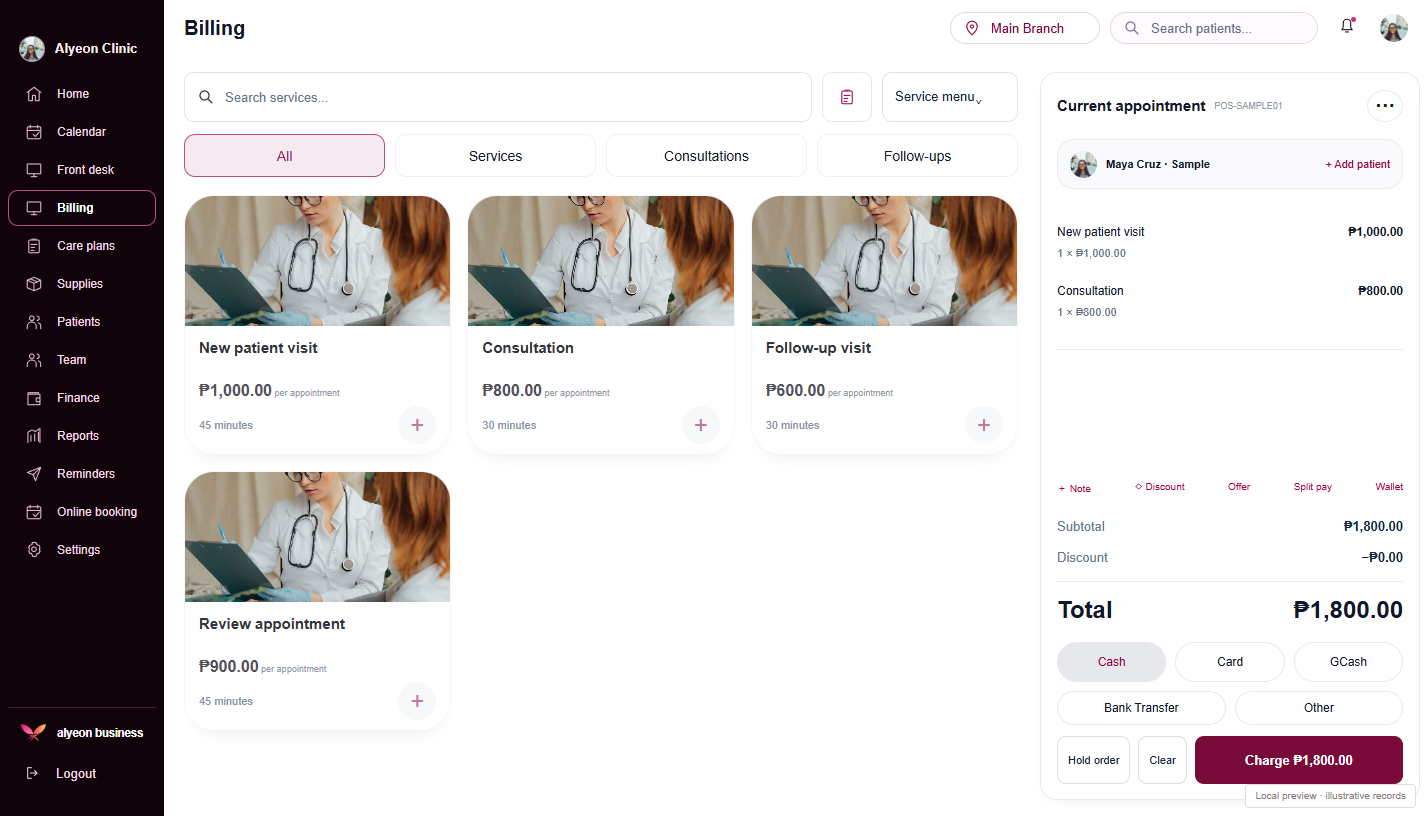Screen dimensions: 1428x816
Task: Click the Search patients field
Action: (x=1214, y=28)
